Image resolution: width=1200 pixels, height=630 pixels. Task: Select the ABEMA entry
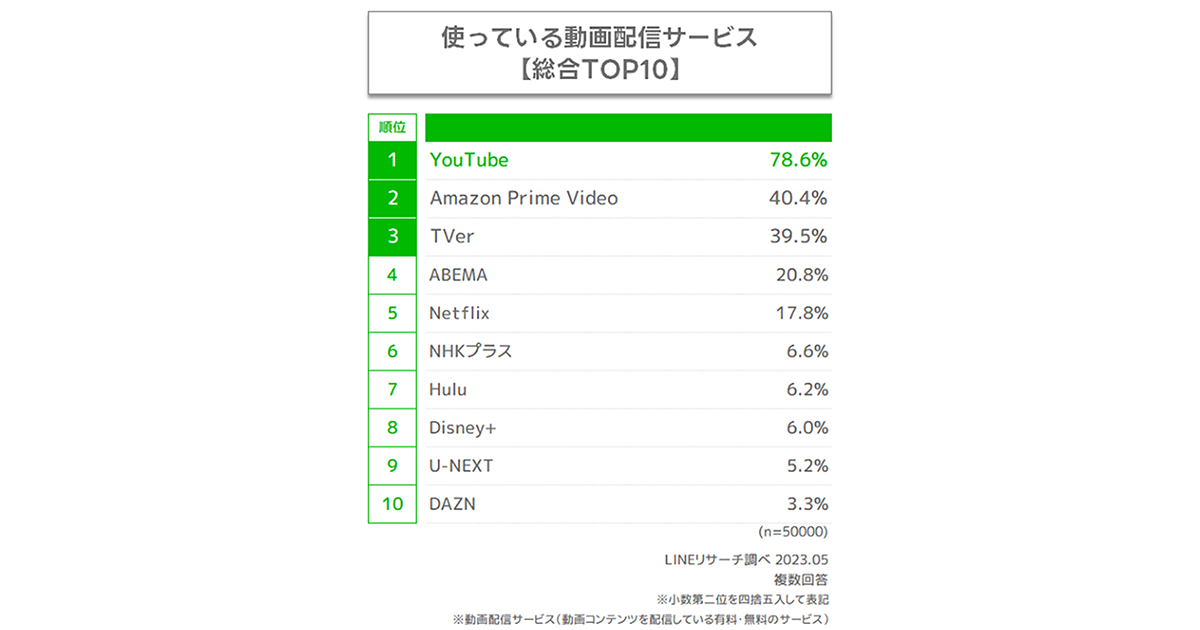coord(459,275)
